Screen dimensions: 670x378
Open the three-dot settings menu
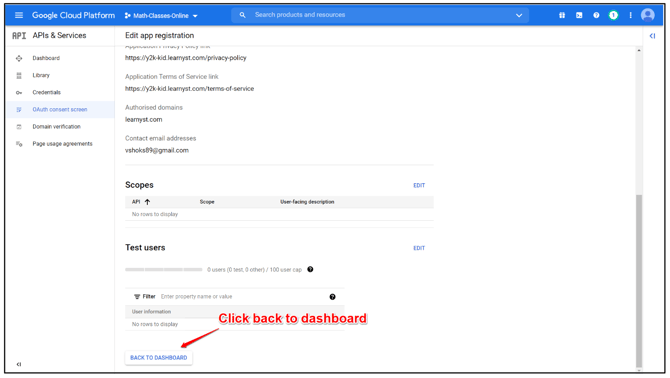630,15
